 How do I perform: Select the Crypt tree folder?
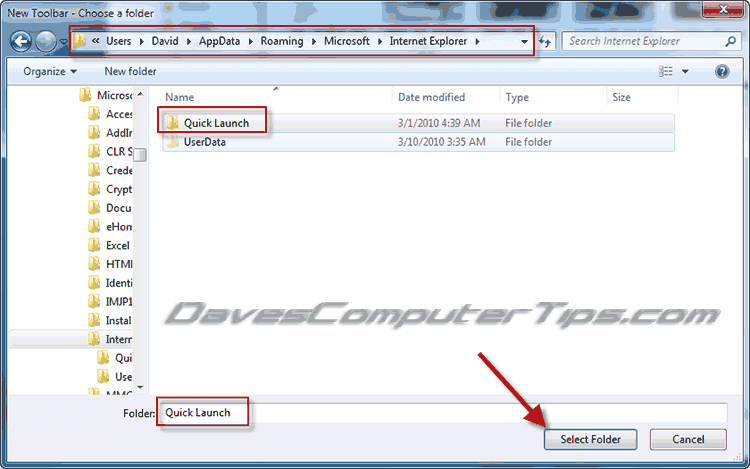111,189
